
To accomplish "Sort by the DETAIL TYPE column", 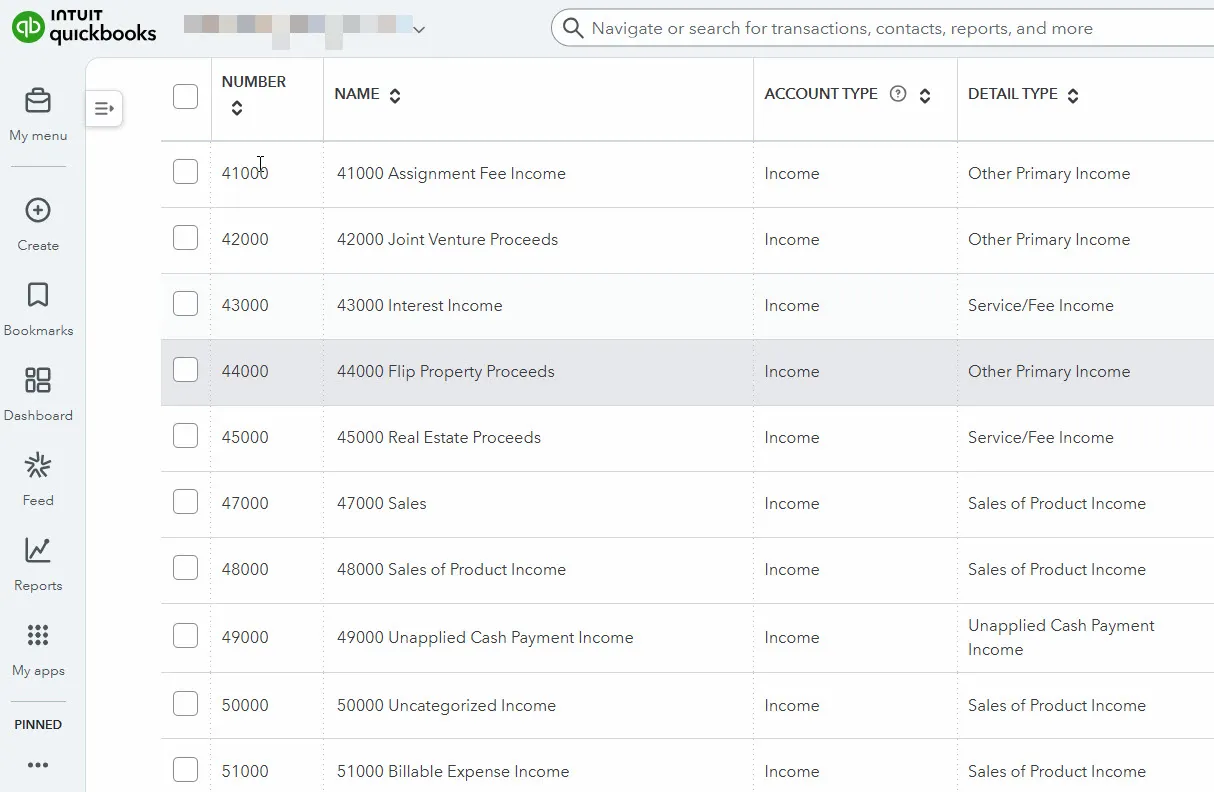I will 1073,96.
